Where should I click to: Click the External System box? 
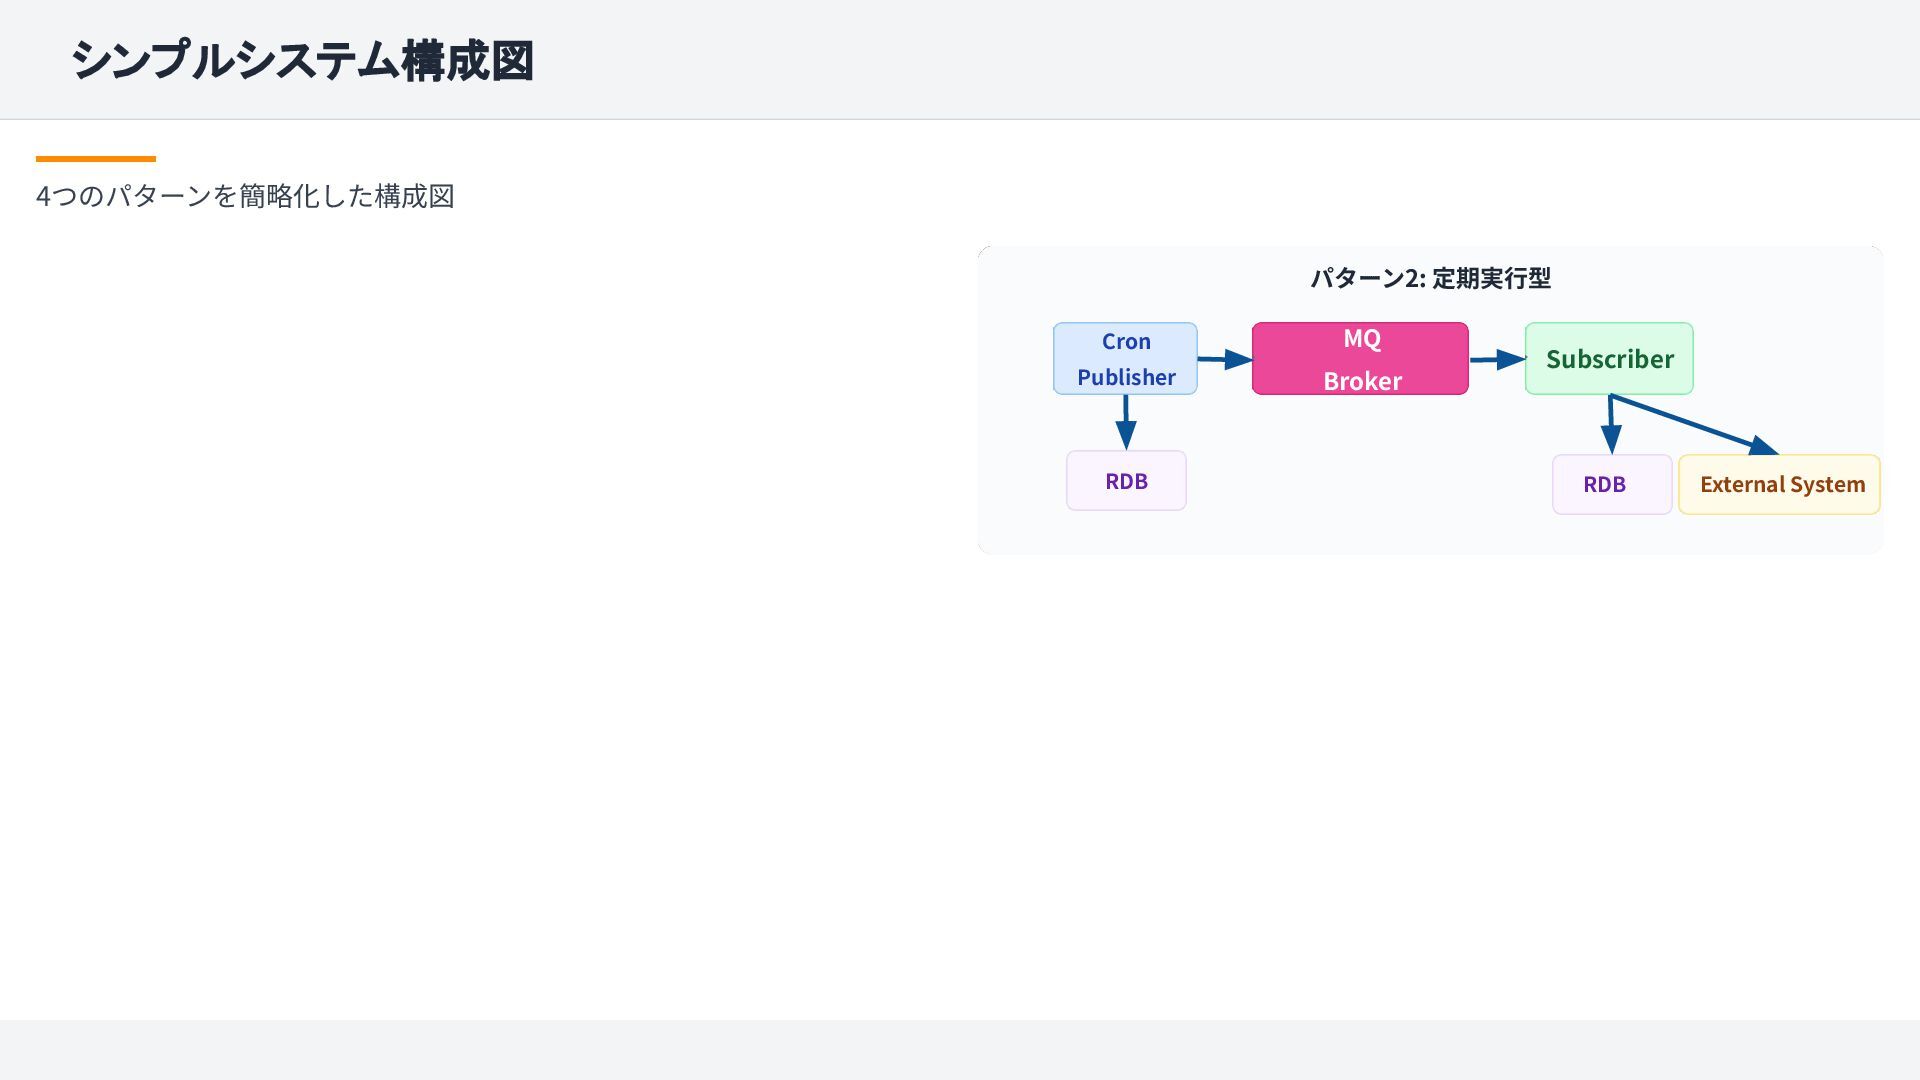1779,485
